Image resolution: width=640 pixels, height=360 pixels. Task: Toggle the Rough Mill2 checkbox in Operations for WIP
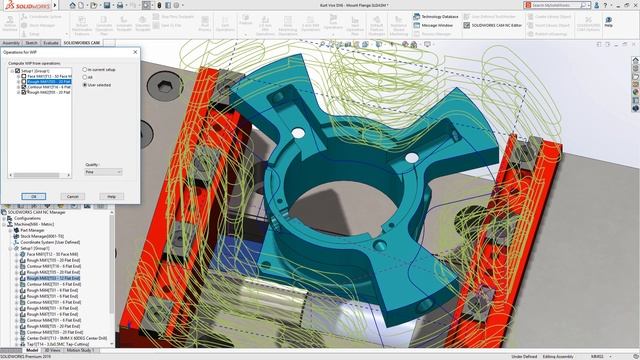pos(24,92)
